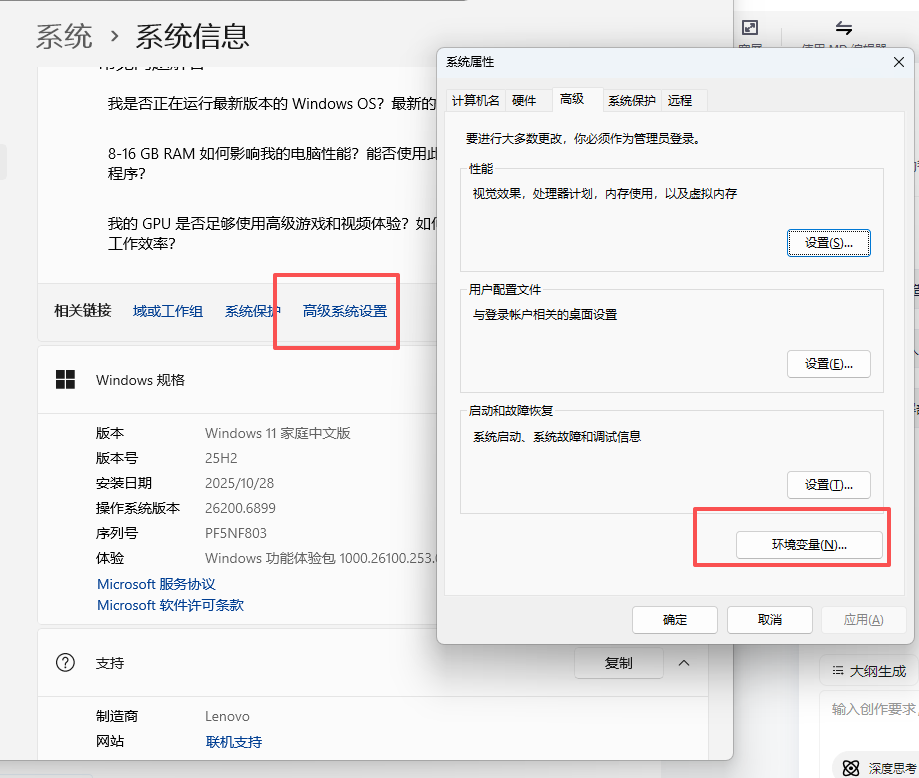Image resolution: width=919 pixels, height=778 pixels.
Task: Click the Windows logo icon beside Windows 规格
Action: pos(65,380)
